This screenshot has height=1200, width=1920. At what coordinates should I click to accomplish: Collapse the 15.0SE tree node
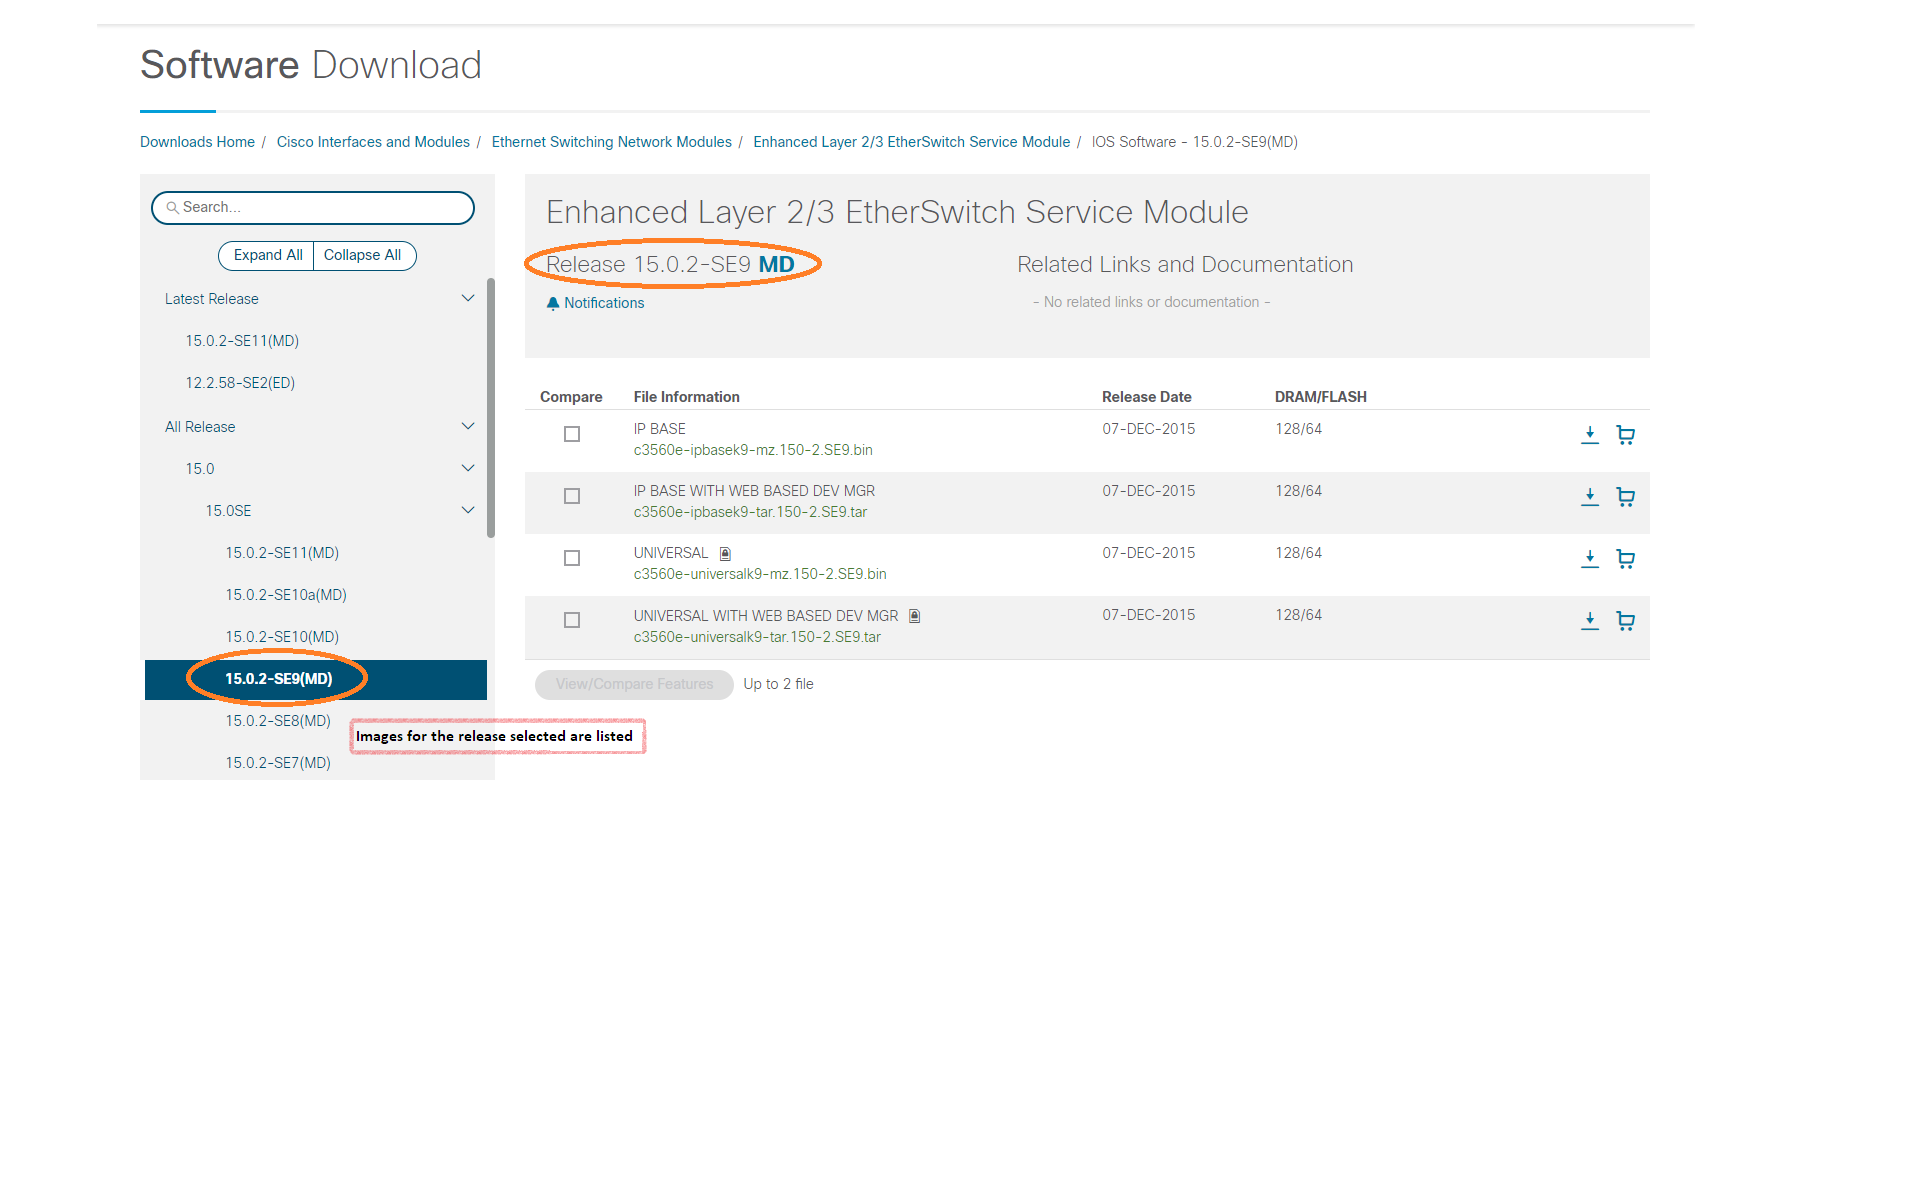pyautogui.click(x=467, y=510)
